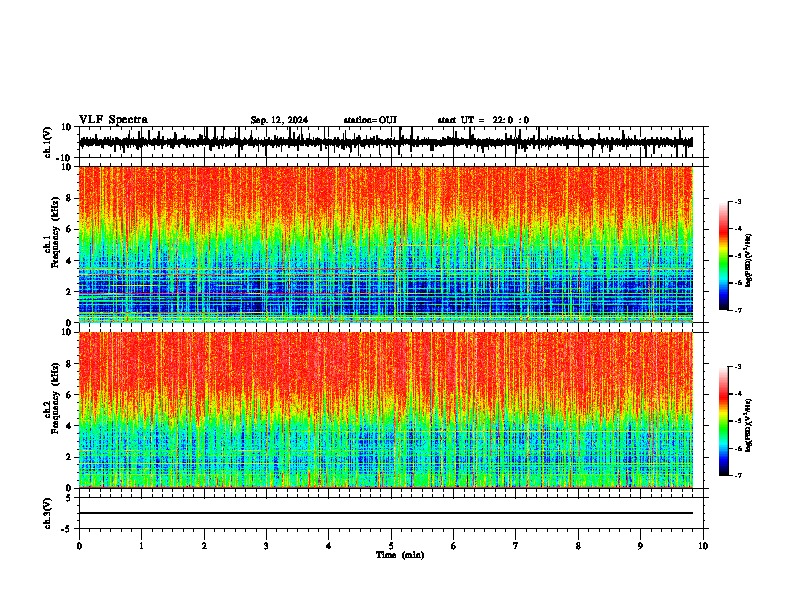
Task: Click time axis tick label '5'
Action: coord(391,546)
